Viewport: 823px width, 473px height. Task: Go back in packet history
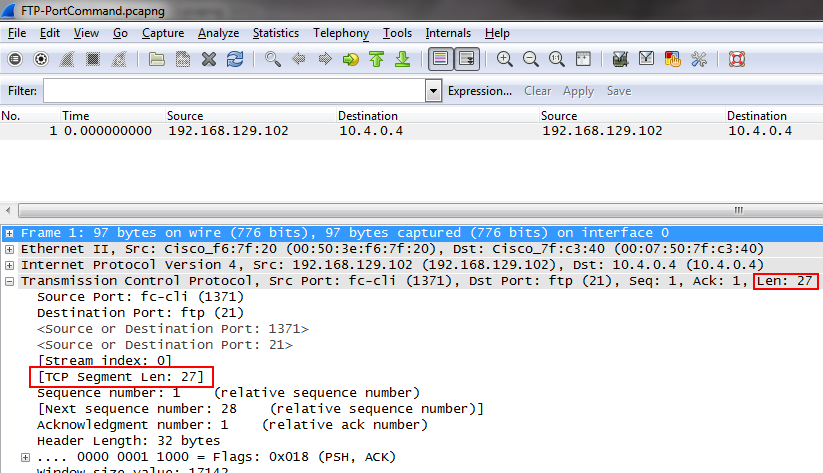tap(299, 59)
